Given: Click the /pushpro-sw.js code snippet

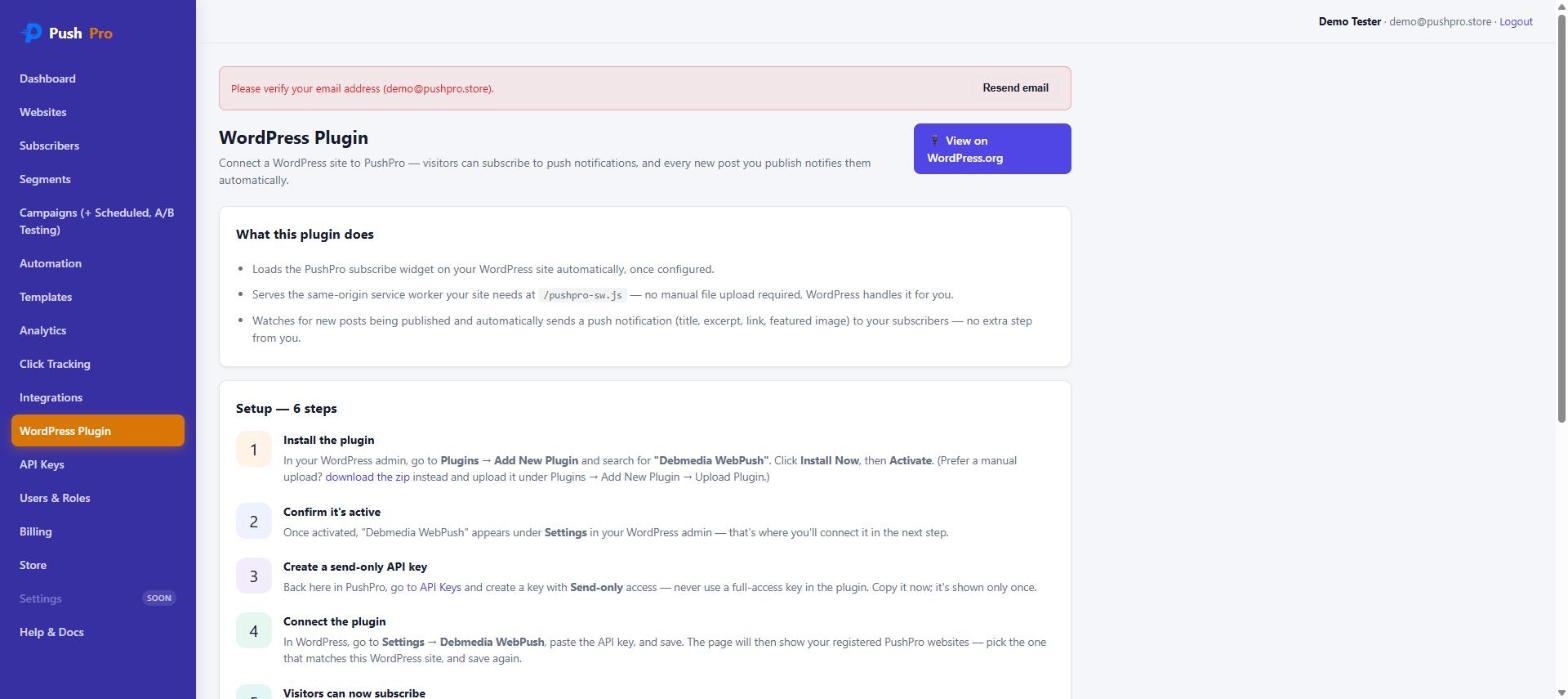Looking at the screenshot, I should point(582,295).
